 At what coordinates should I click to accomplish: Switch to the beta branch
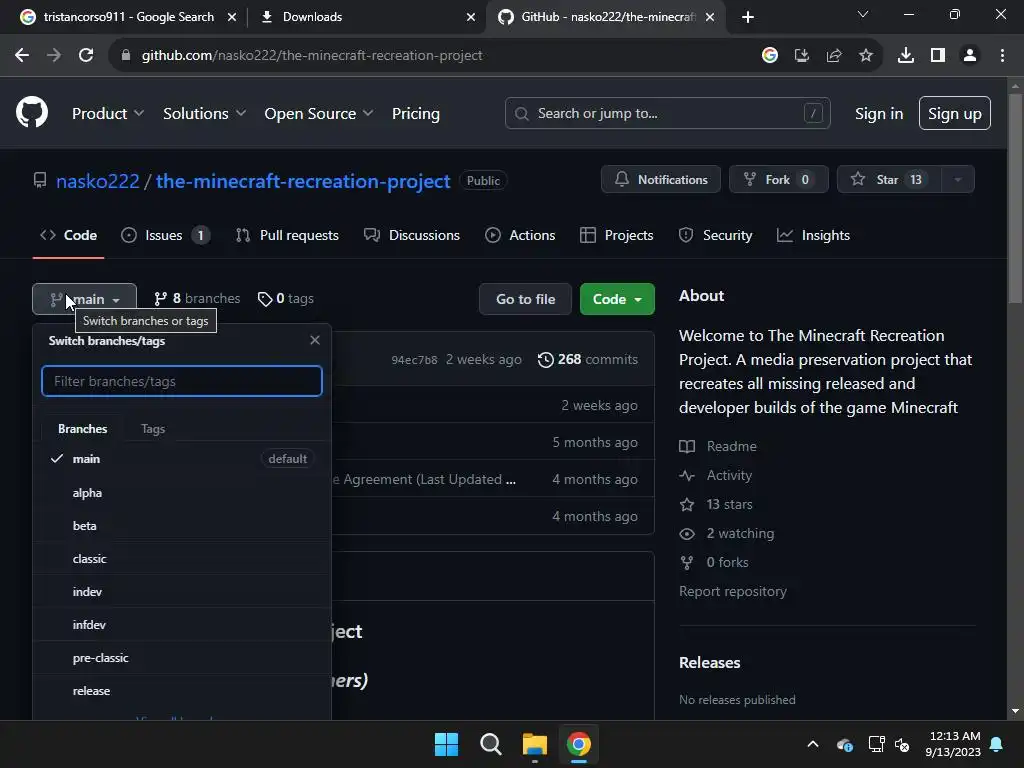tap(182, 526)
